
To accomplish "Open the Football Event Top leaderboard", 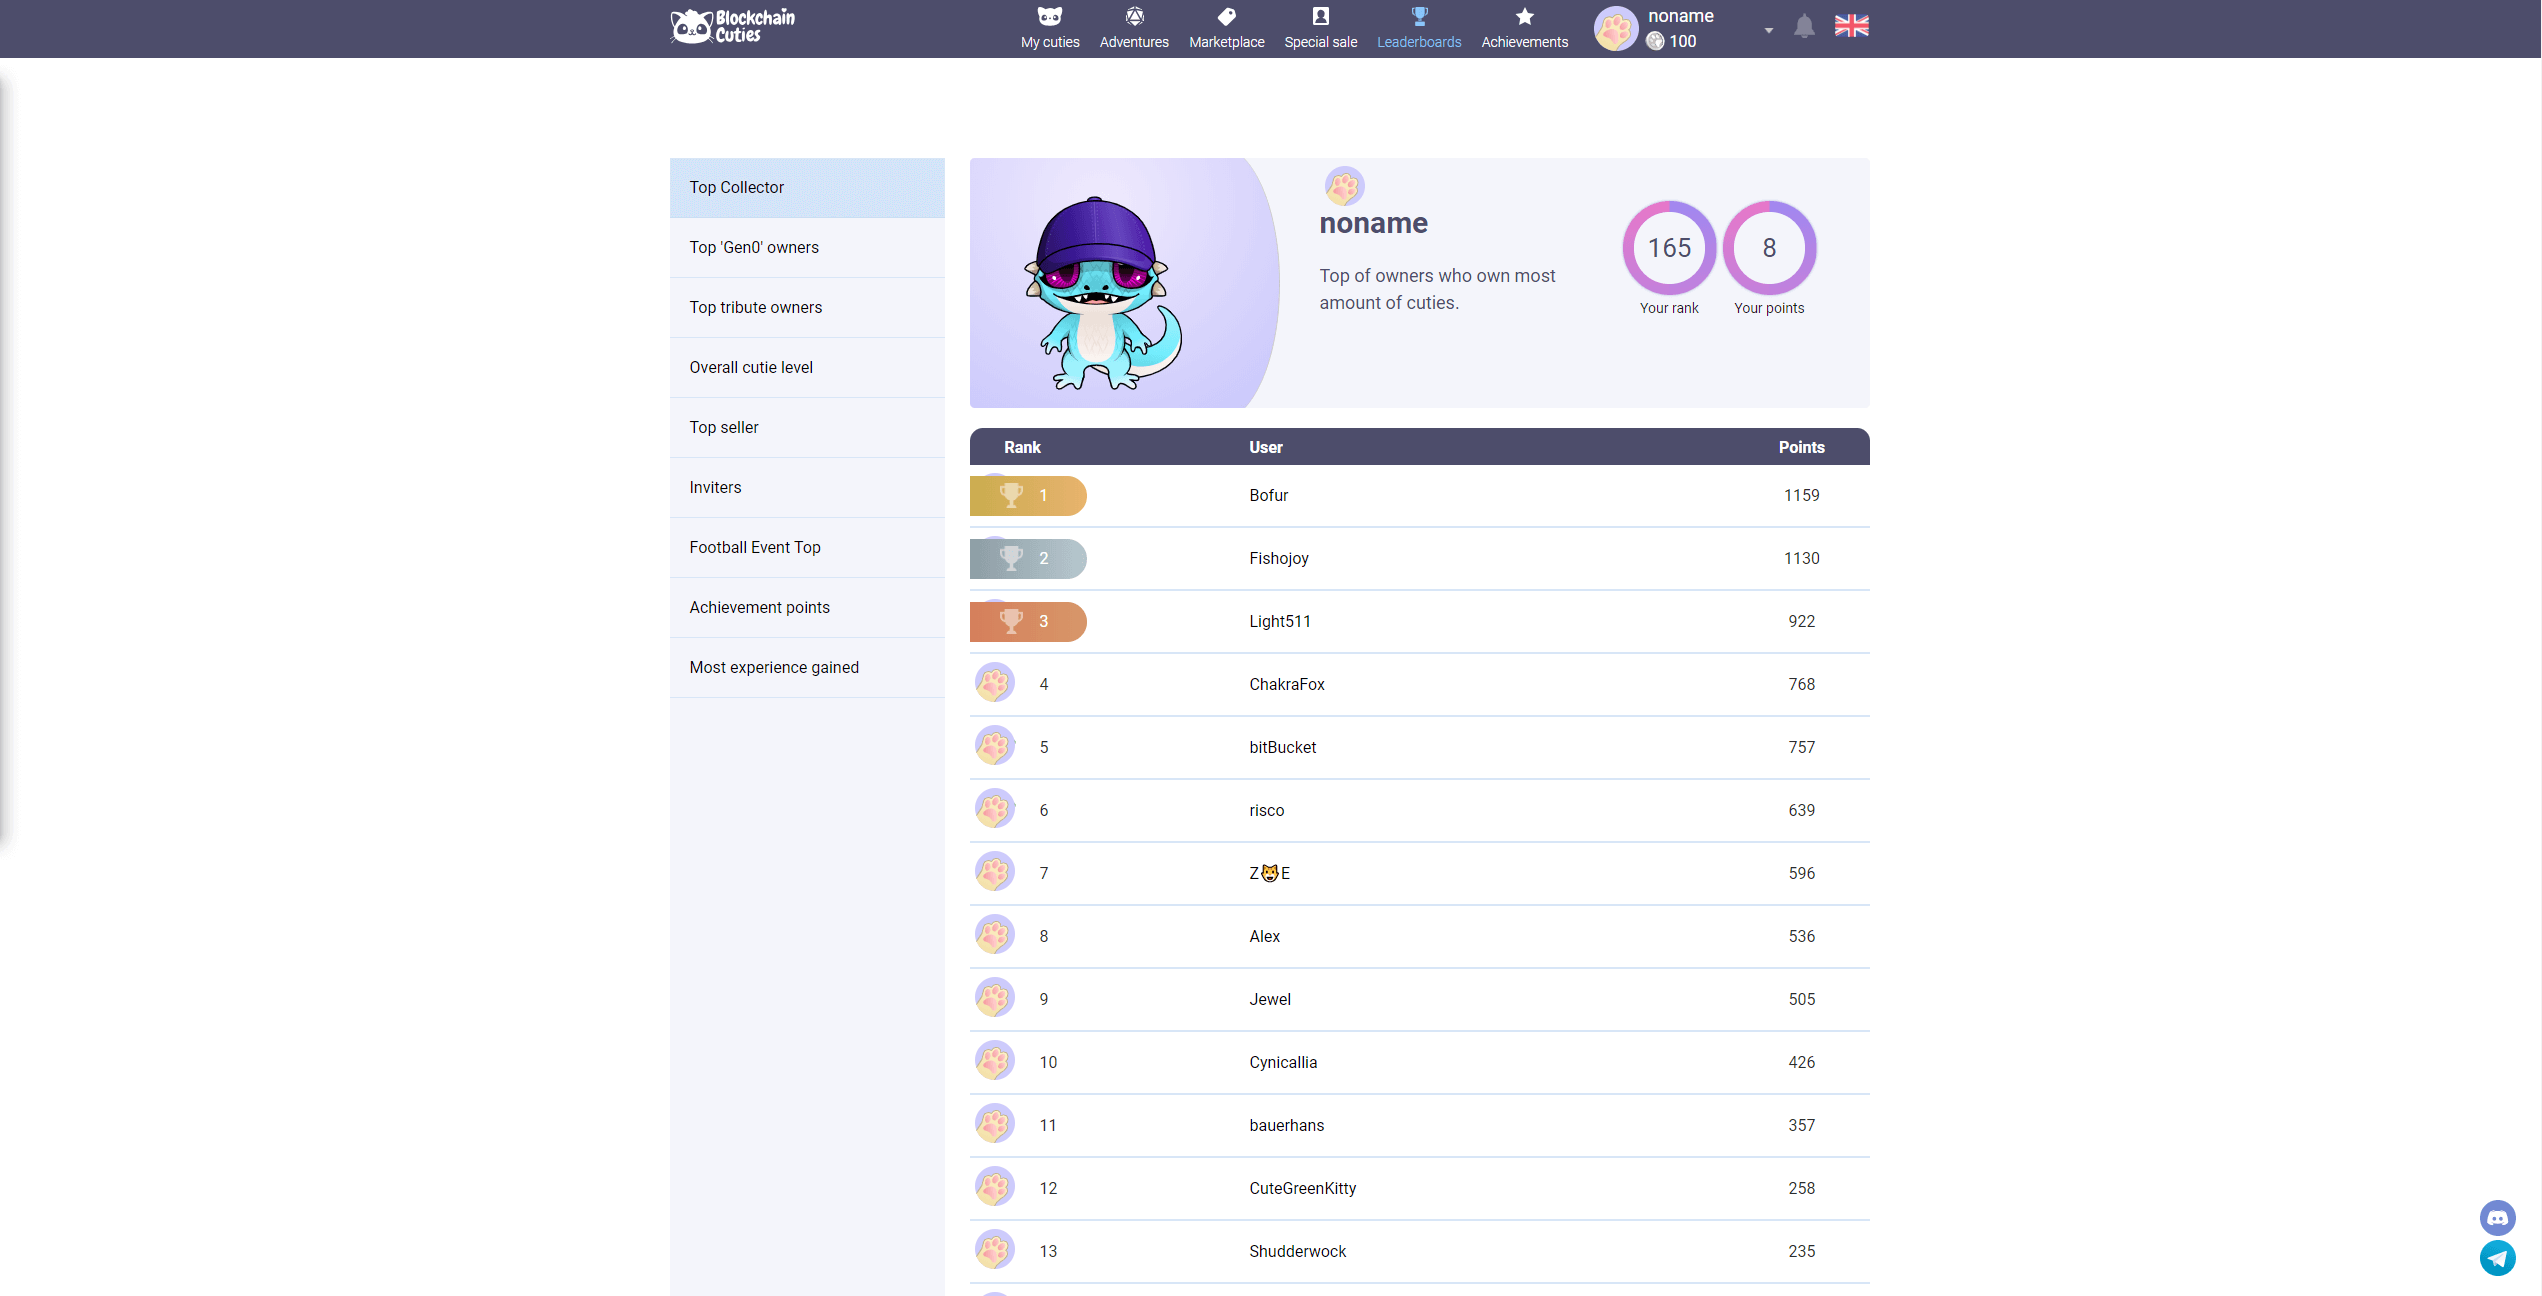I will 807,548.
